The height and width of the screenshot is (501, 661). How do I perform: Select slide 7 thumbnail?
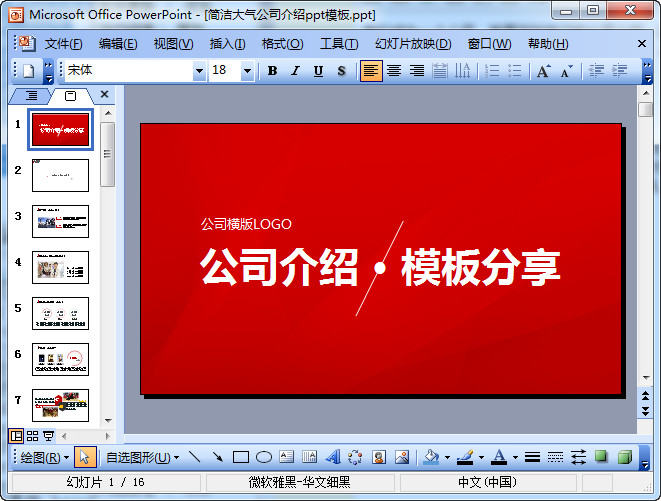pyautogui.click(x=60, y=405)
